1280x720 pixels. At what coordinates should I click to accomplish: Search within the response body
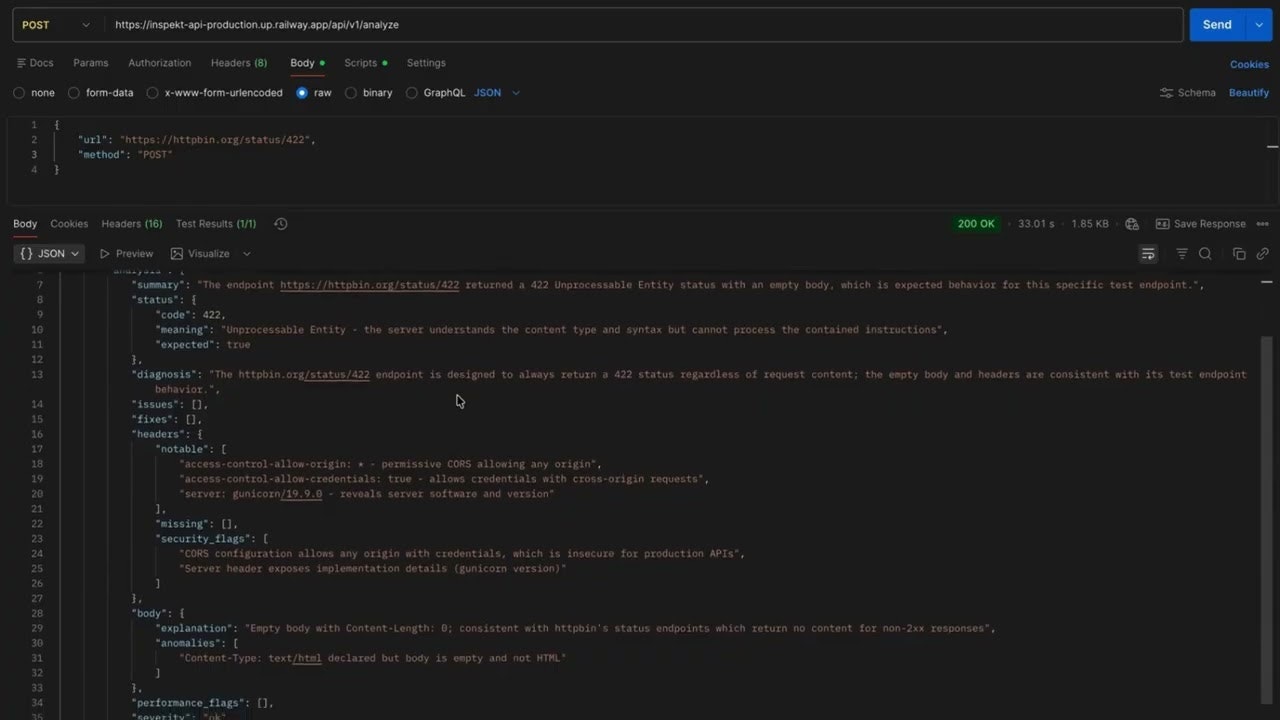[x=1205, y=254]
